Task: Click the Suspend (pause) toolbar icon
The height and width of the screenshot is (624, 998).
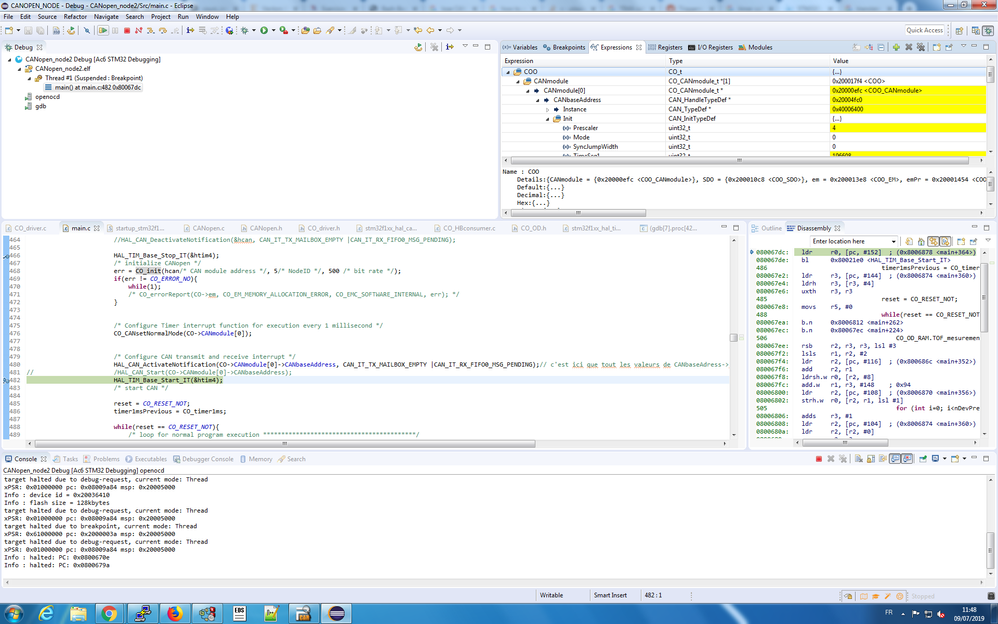Action: (x=115, y=31)
